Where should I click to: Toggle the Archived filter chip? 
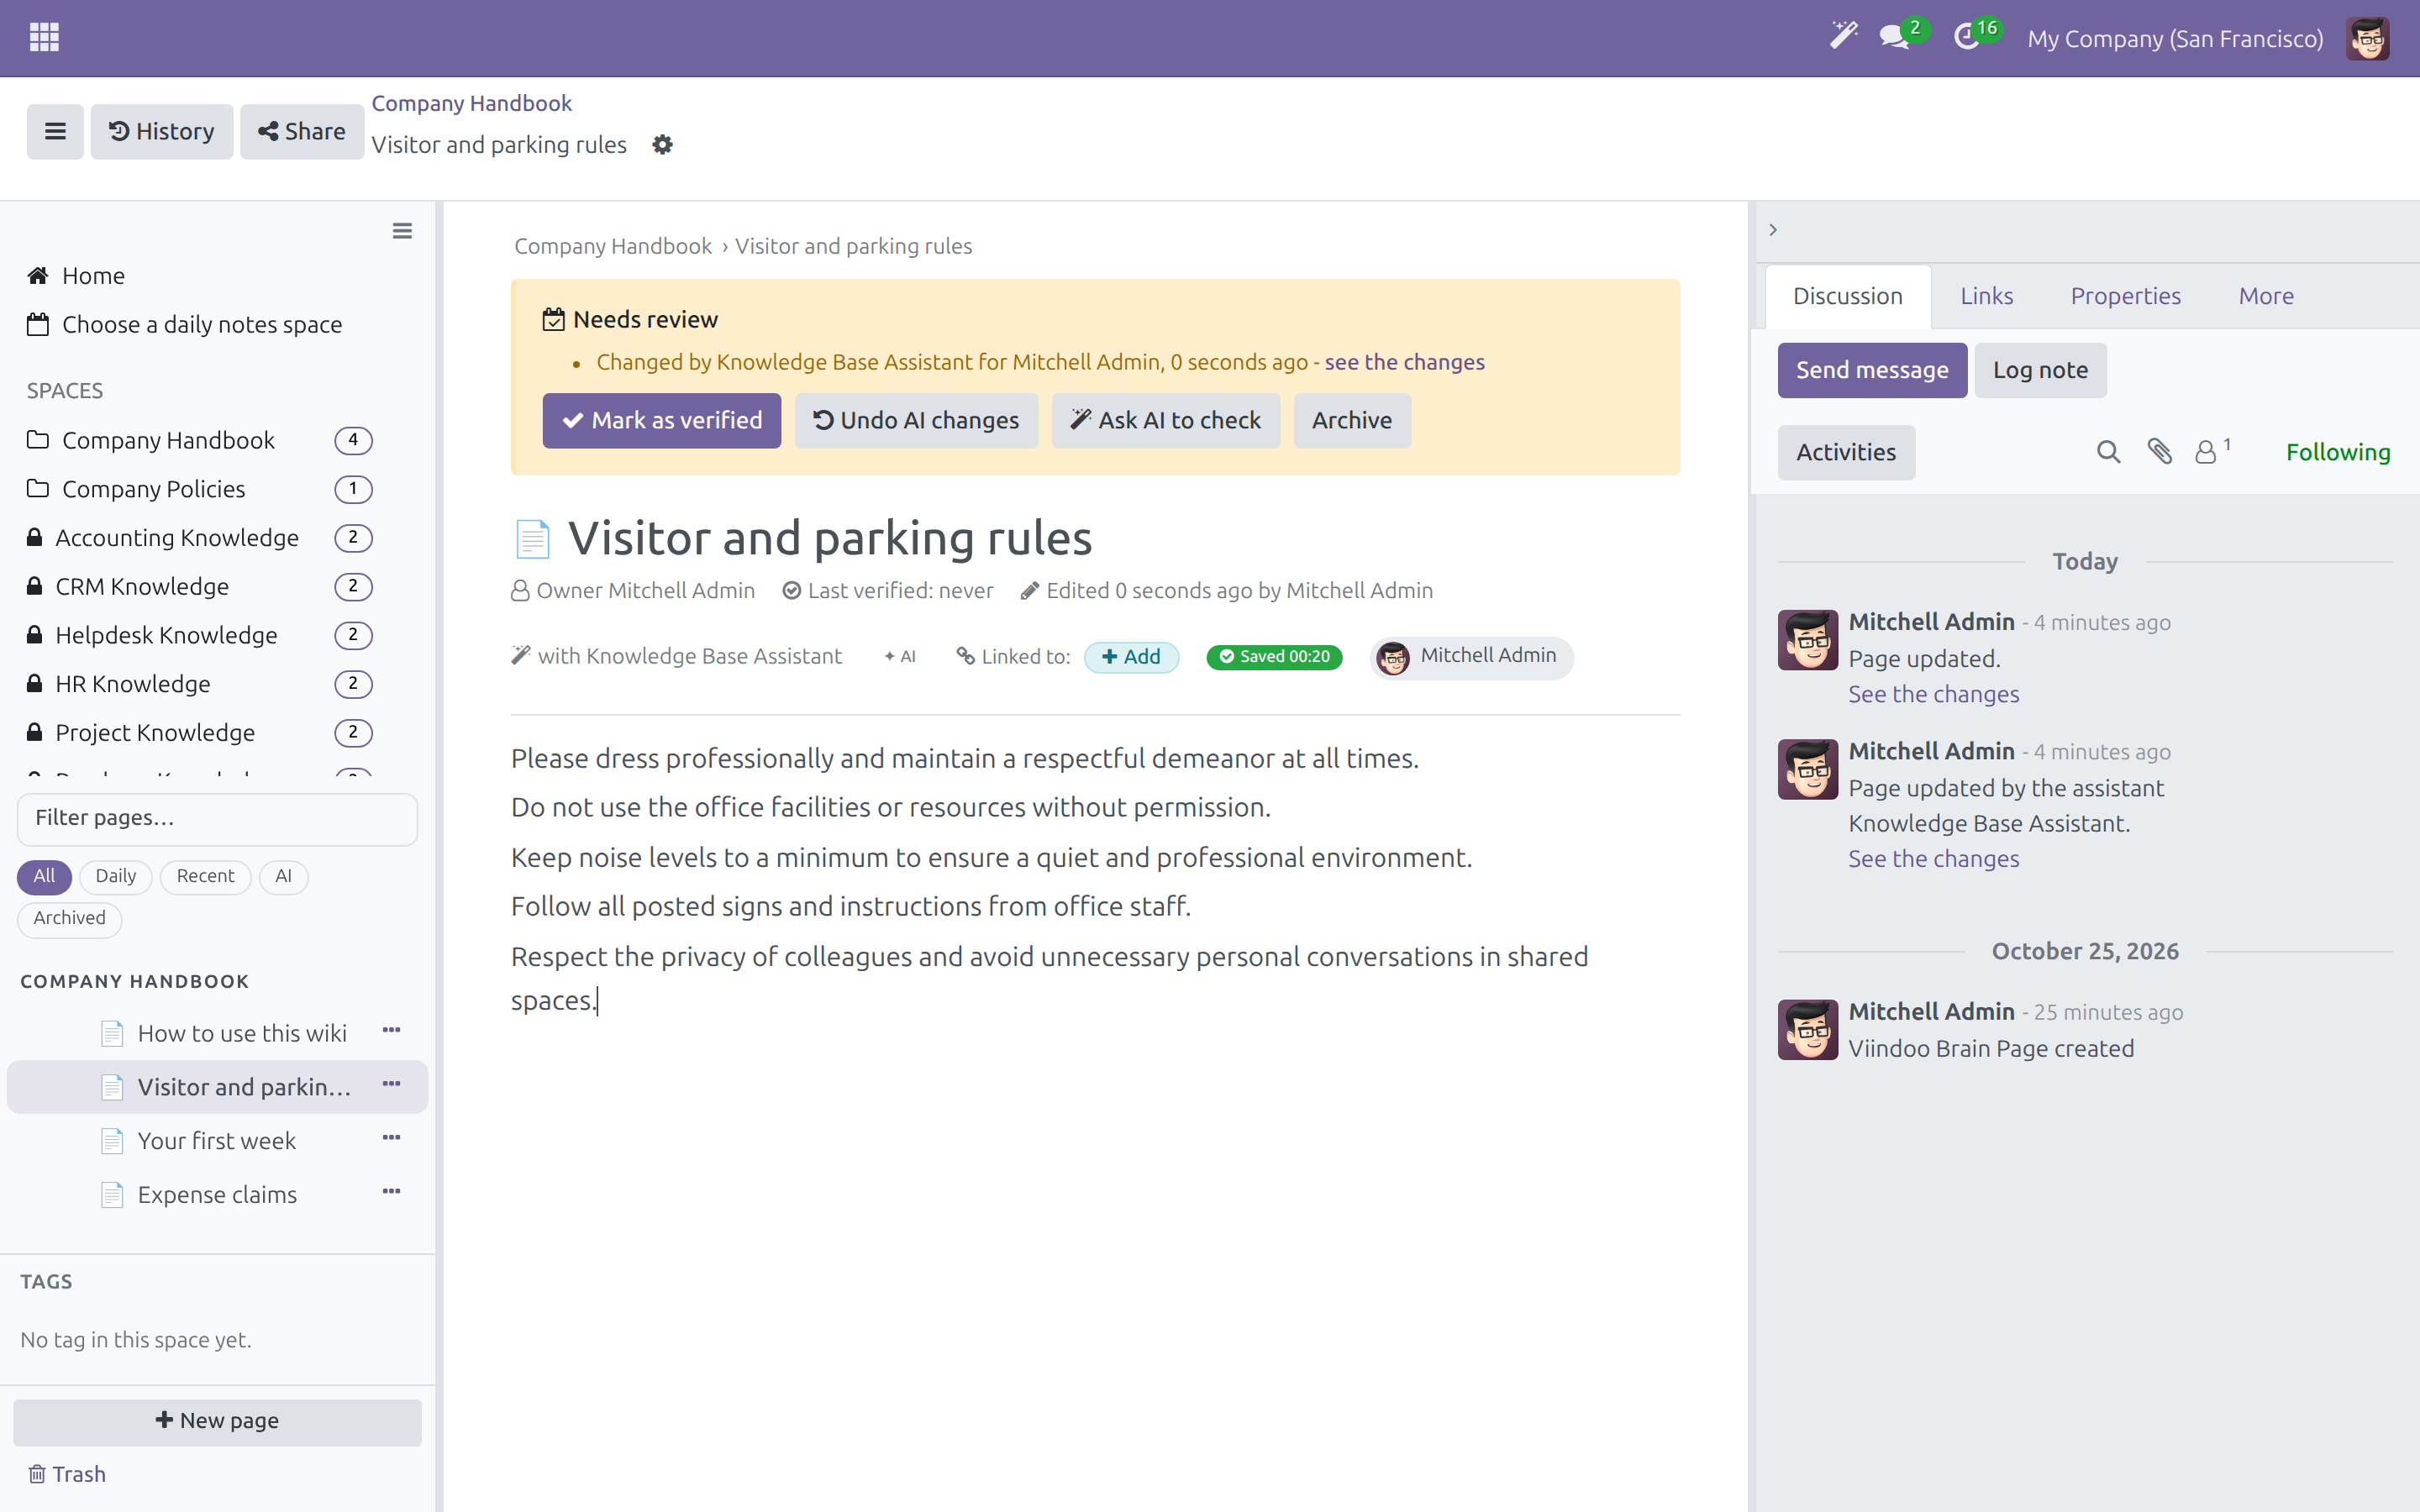(x=69, y=918)
